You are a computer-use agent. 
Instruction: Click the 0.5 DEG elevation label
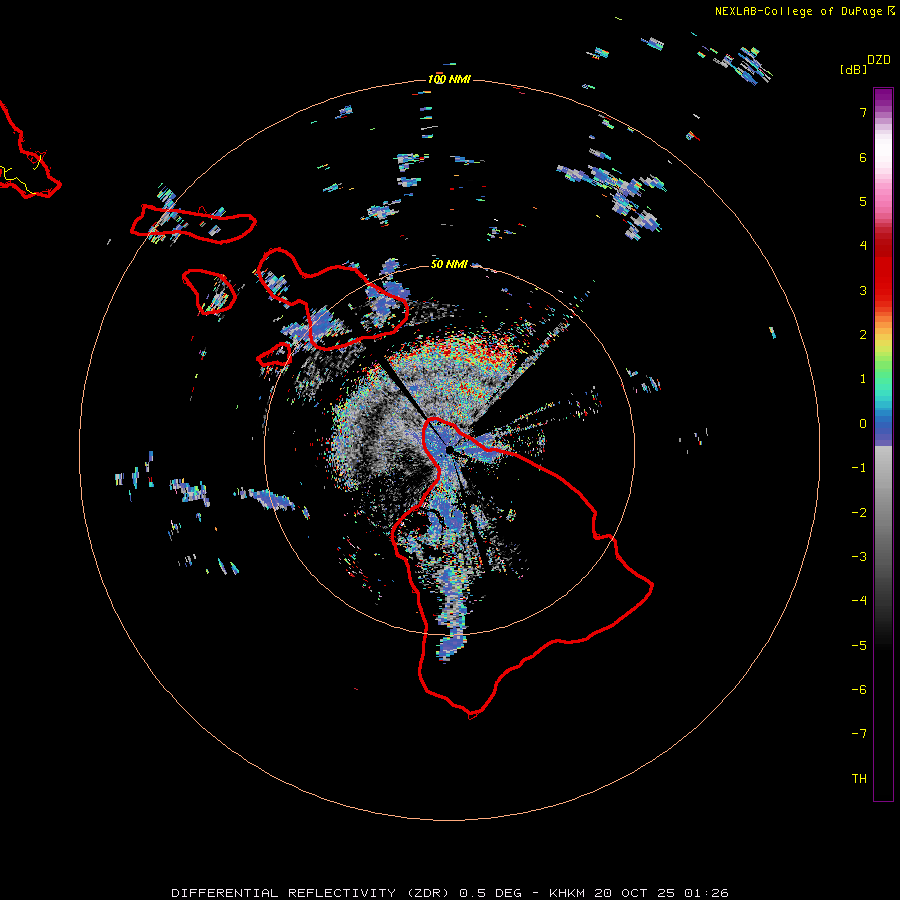tap(491, 893)
